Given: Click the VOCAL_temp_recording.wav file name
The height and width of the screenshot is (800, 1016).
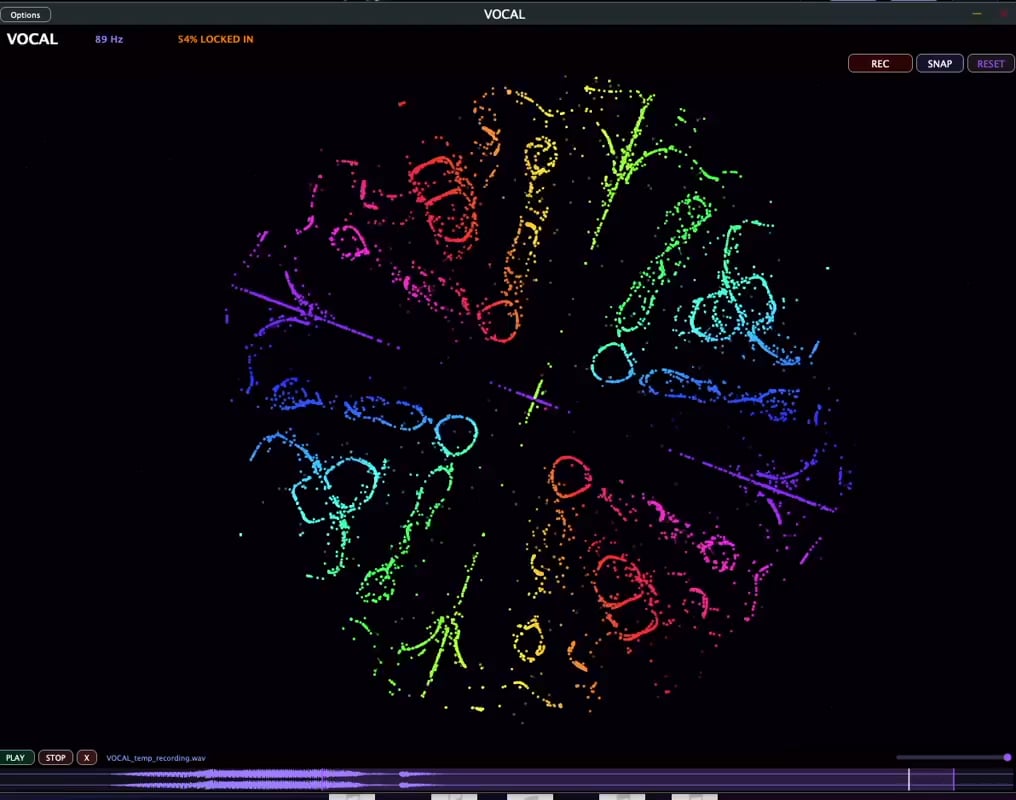Looking at the screenshot, I should coord(156,758).
